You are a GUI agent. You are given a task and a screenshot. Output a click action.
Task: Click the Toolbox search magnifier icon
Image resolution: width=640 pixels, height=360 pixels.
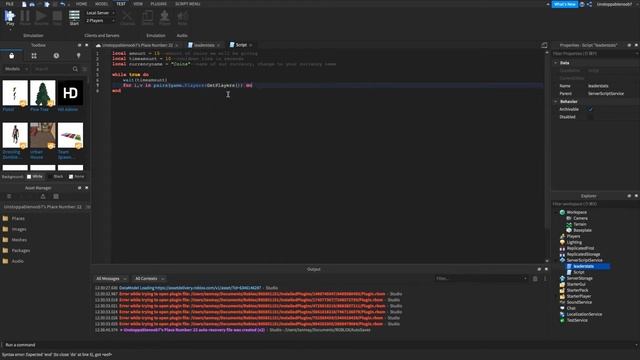[x=75, y=69]
